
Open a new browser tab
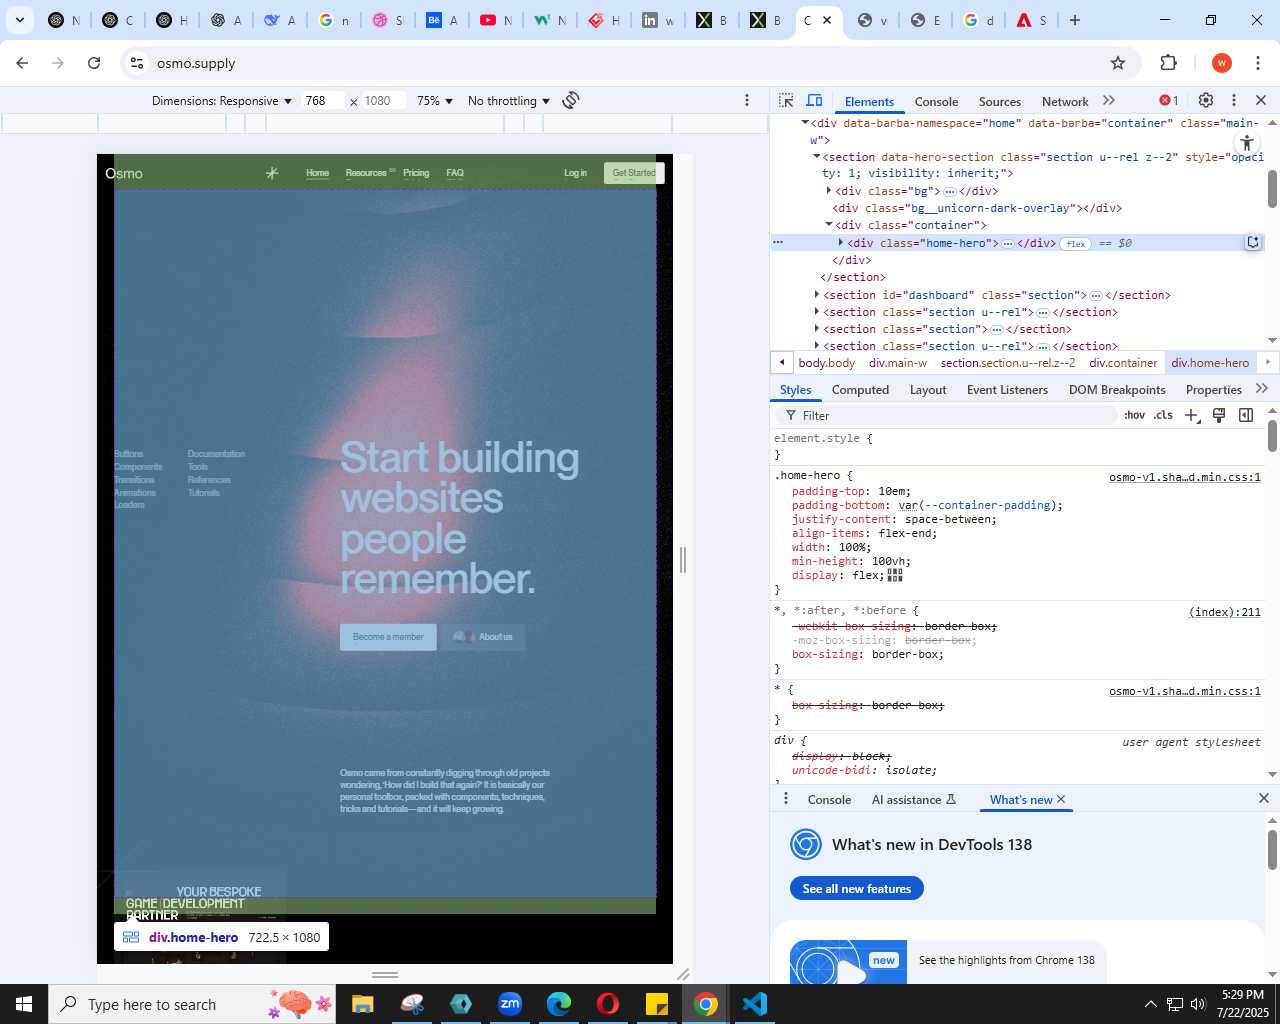click(1075, 20)
